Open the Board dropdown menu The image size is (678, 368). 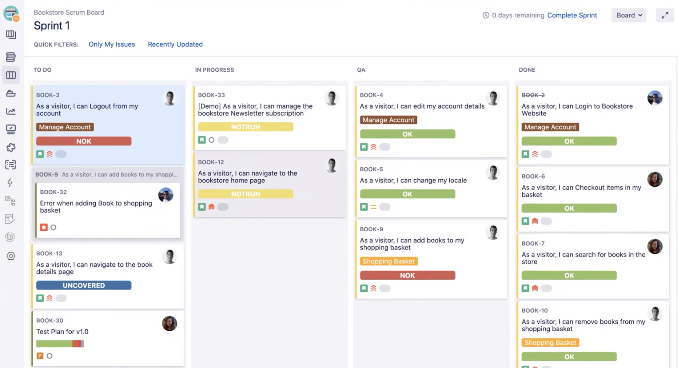click(629, 16)
